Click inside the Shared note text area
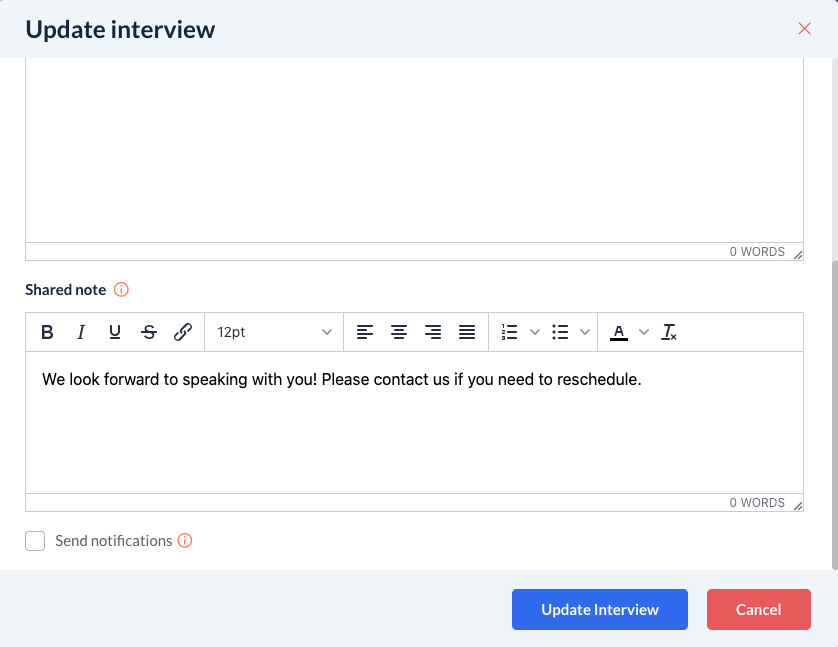Image resolution: width=838 pixels, height=647 pixels. click(x=414, y=430)
